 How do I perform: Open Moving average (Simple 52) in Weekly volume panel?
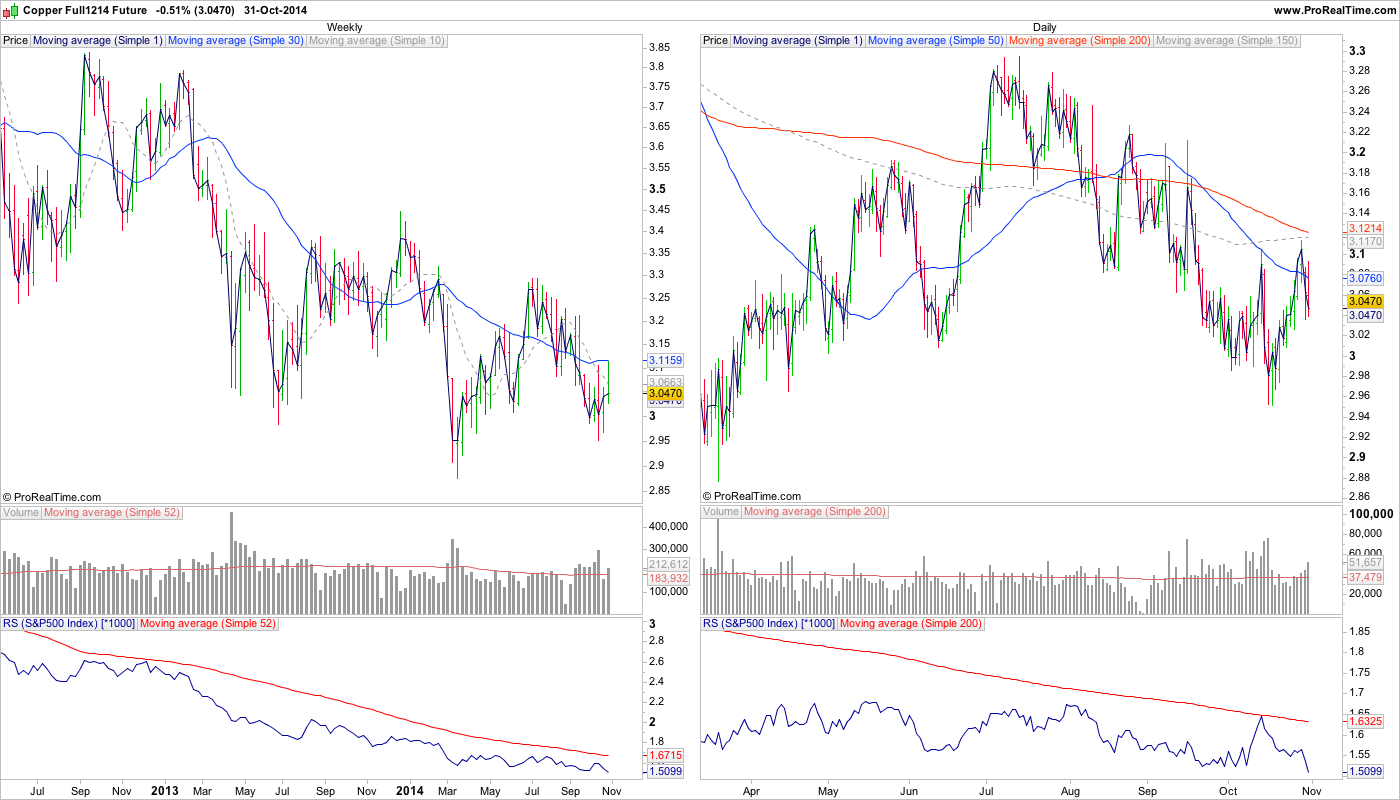point(112,512)
